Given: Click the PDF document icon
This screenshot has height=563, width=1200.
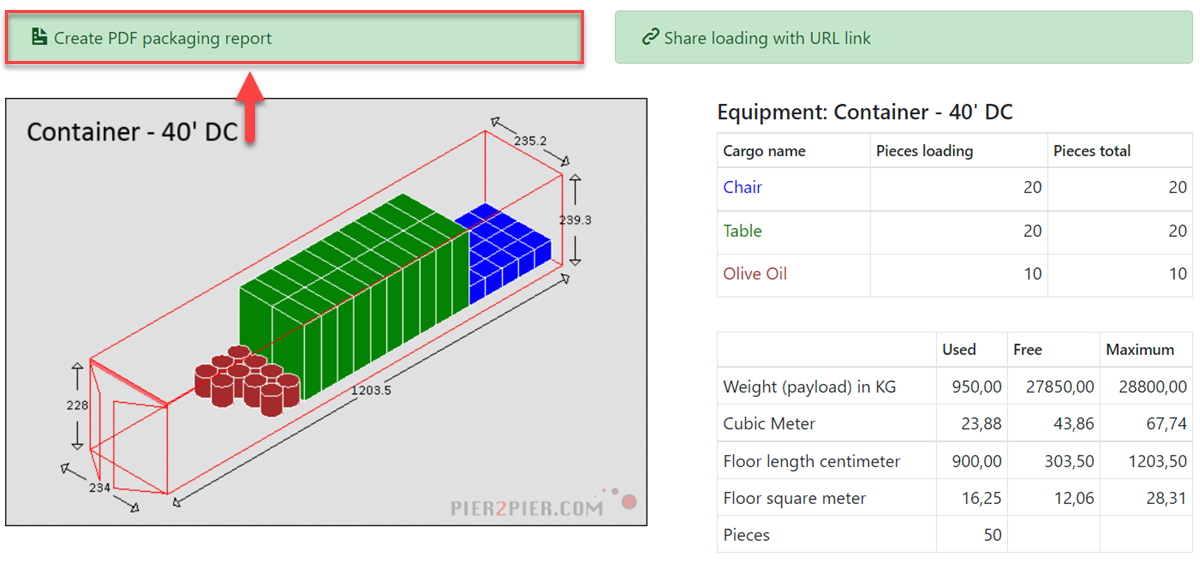Looking at the screenshot, I should pos(39,38).
